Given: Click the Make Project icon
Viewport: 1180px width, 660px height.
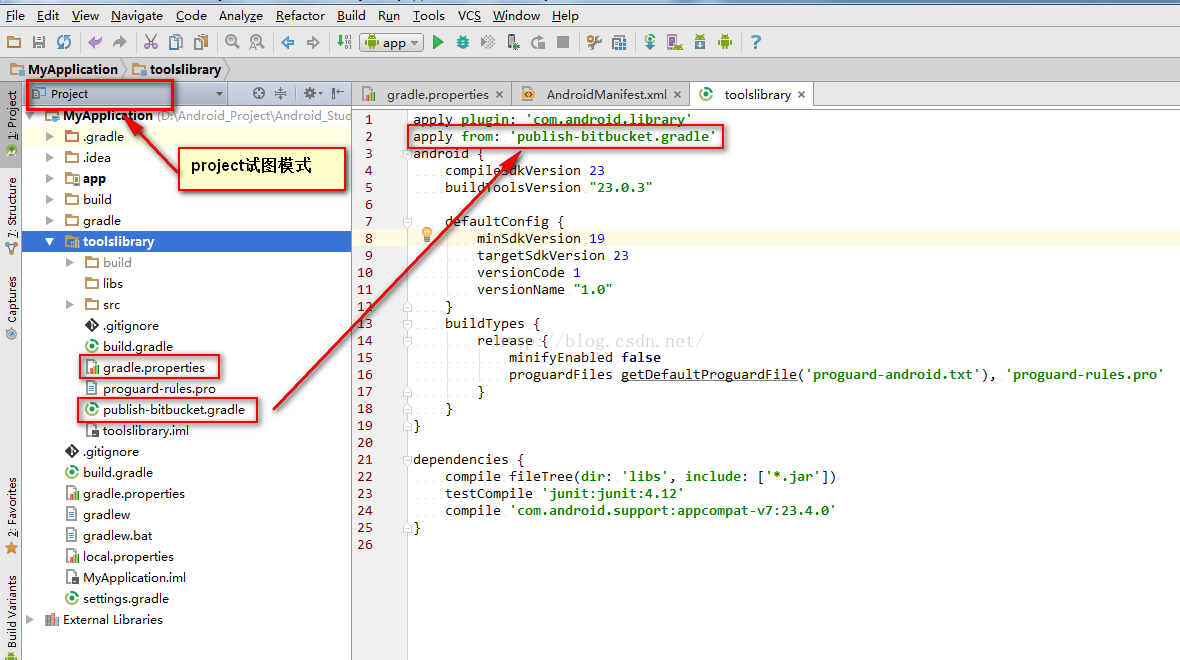Looking at the screenshot, I should (x=344, y=42).
